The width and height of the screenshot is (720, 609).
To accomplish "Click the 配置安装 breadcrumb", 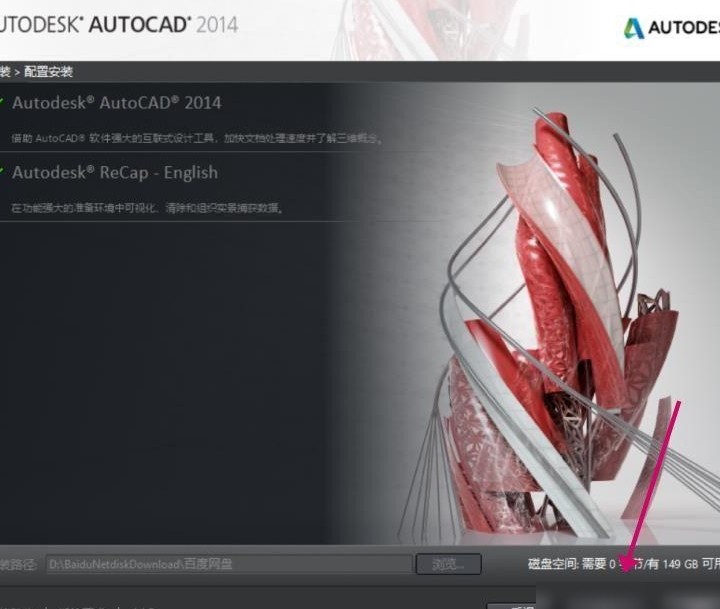I will [x=49, y=72].
